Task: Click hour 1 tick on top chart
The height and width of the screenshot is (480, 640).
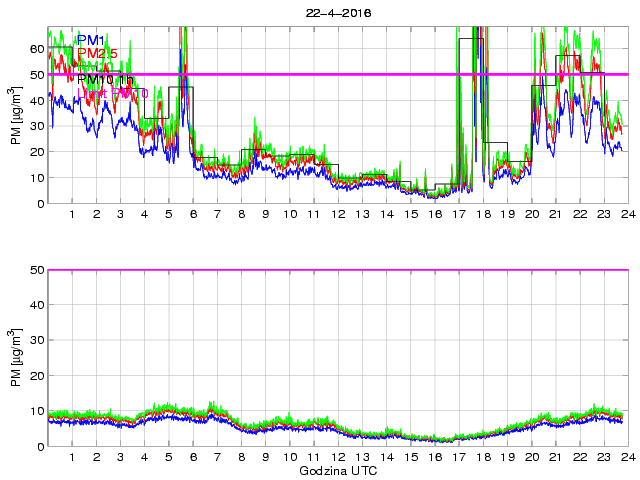Action: (x=72, y=215)
